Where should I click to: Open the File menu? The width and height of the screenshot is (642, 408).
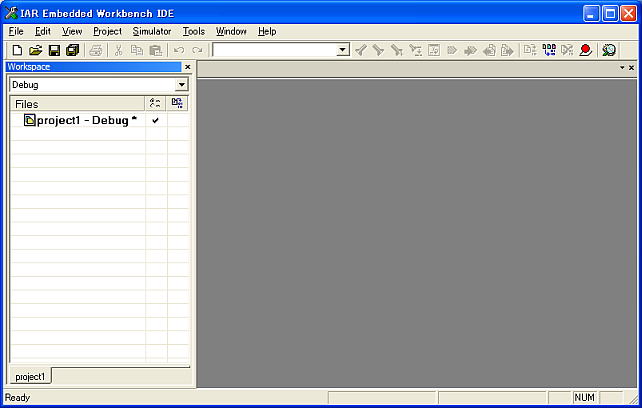click(16, 31)
